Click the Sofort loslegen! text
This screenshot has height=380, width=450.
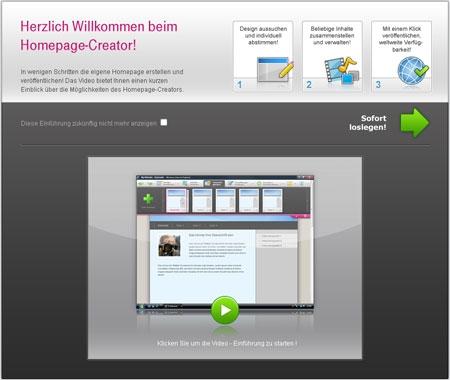tap(368, 123)
